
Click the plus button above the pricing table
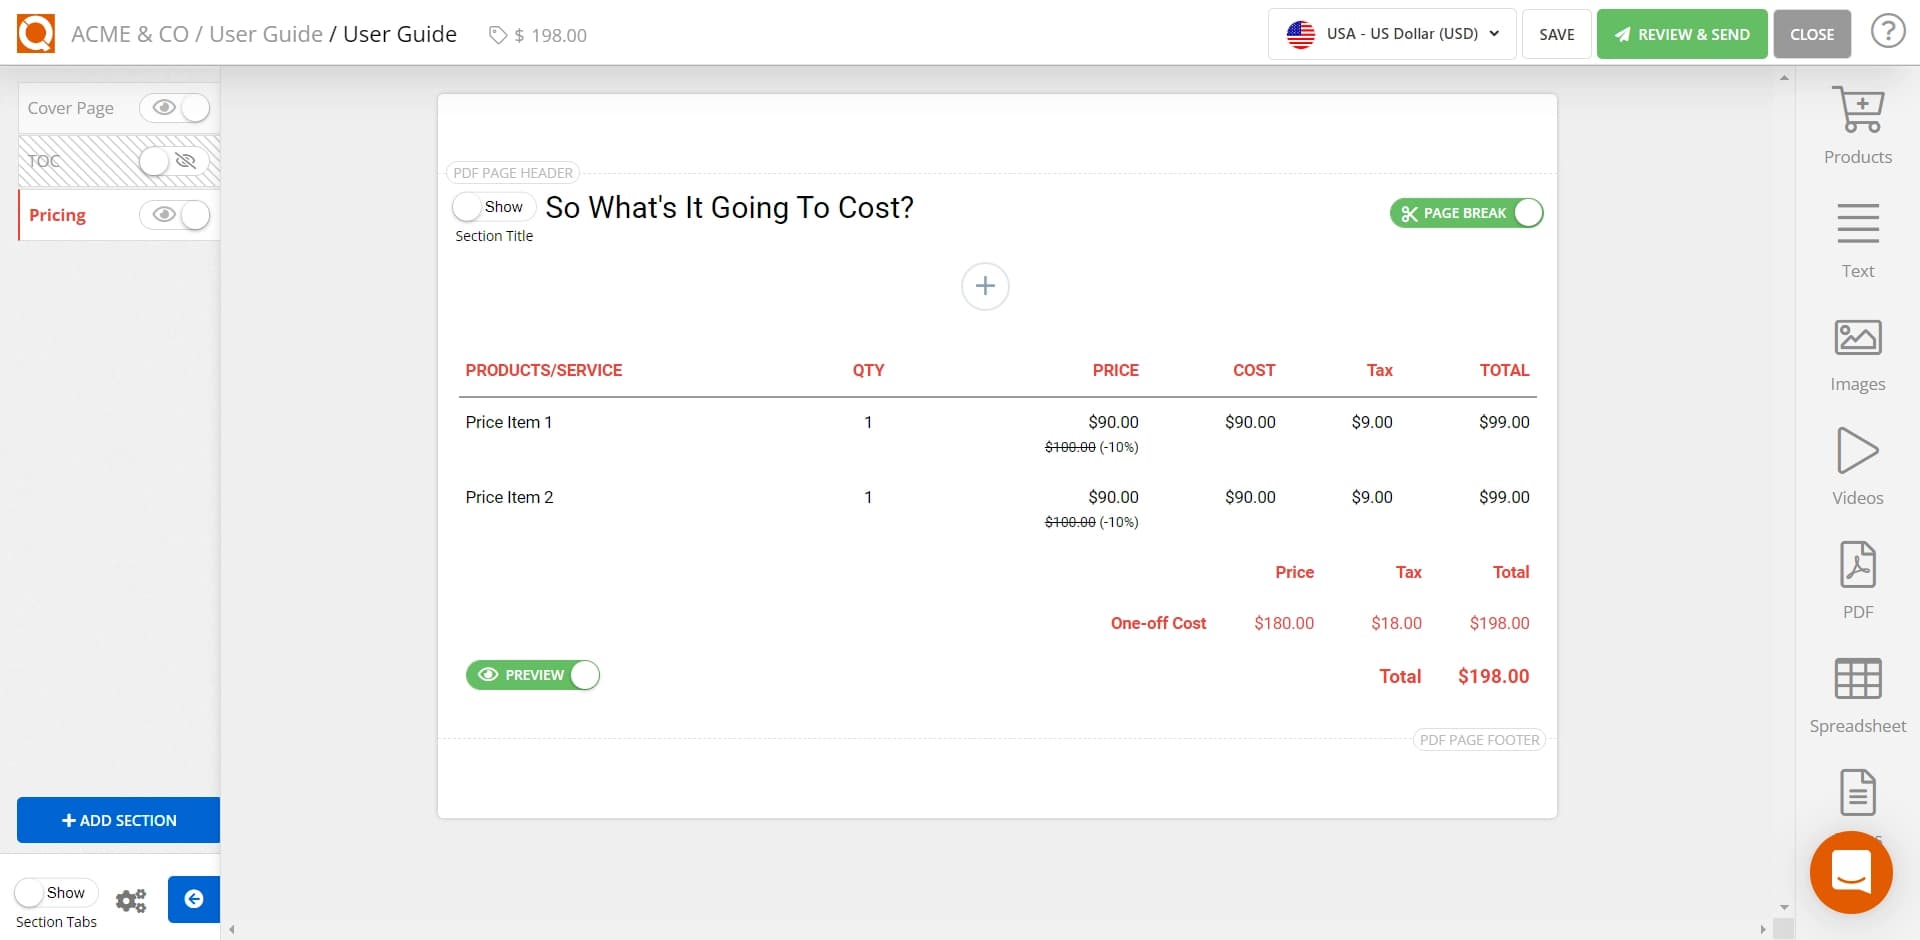tap(985, 287)
